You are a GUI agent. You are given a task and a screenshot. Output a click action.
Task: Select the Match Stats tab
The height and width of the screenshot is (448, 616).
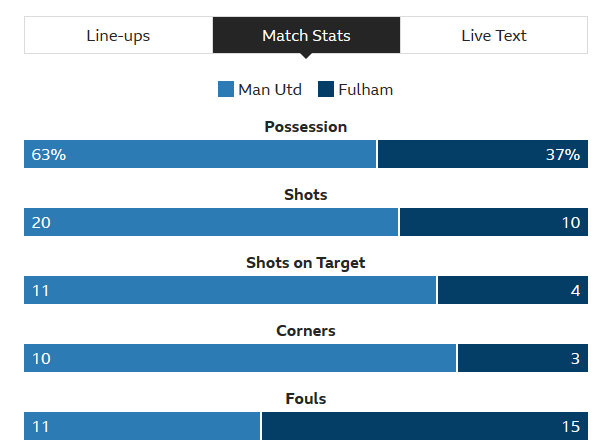tap(306, 35)
